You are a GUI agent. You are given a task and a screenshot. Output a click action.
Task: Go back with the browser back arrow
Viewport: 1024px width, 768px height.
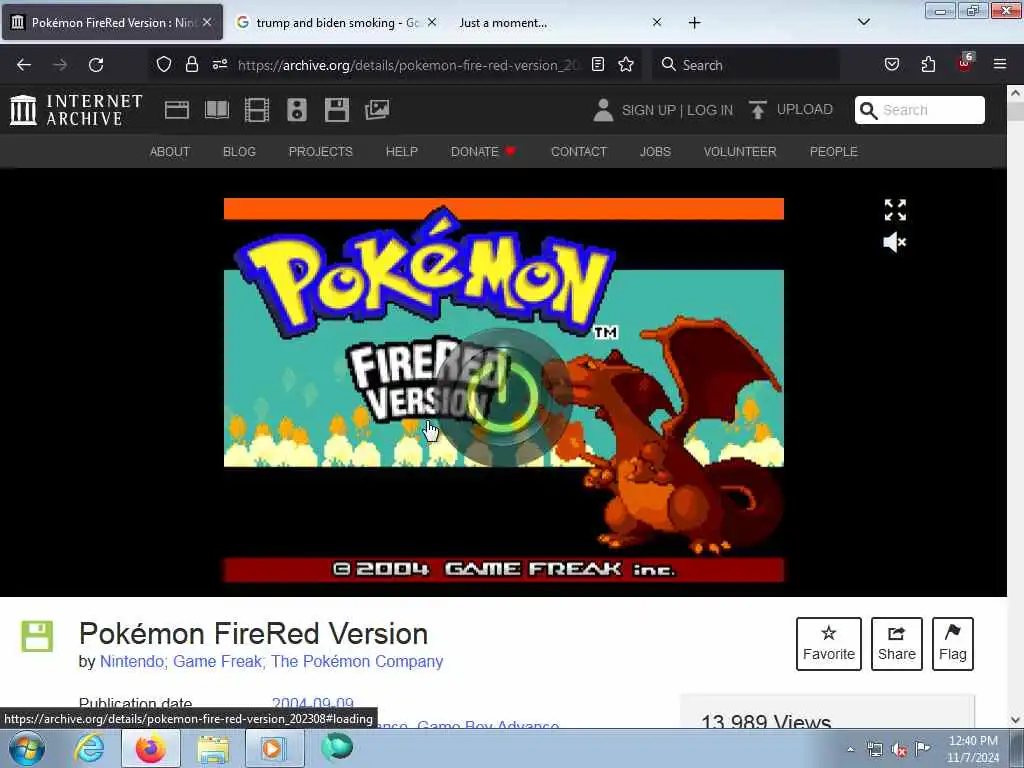[24, 65]
